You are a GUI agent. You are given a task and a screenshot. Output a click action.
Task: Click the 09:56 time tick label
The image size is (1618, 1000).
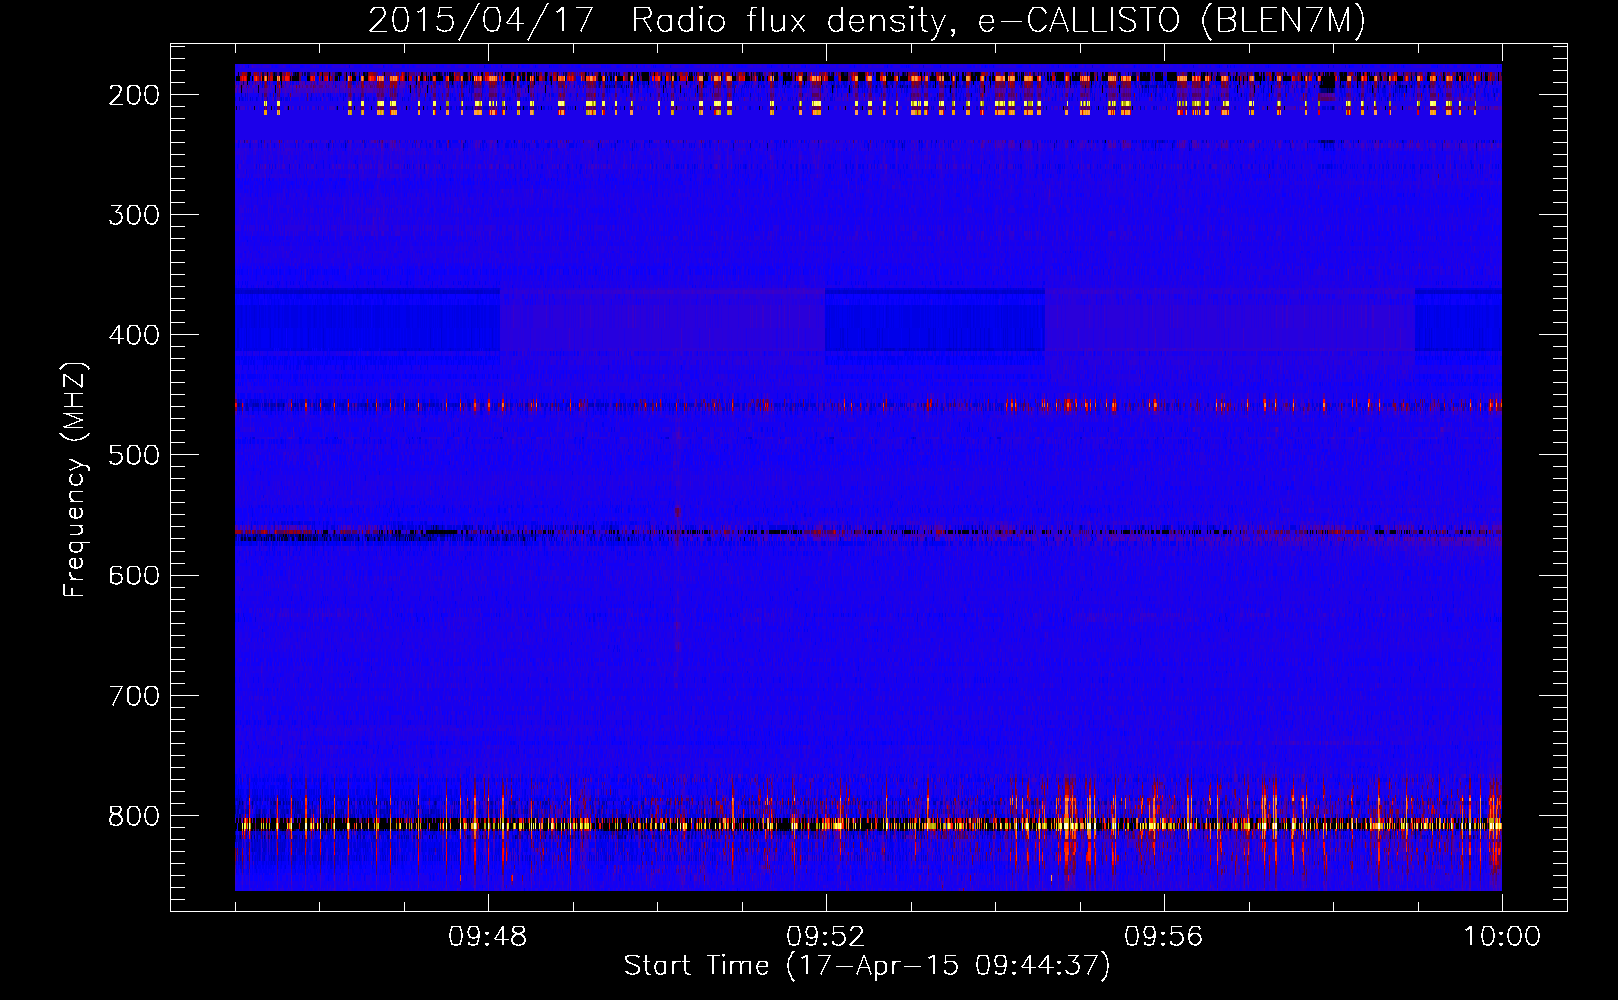click(x=1164, y=937)
